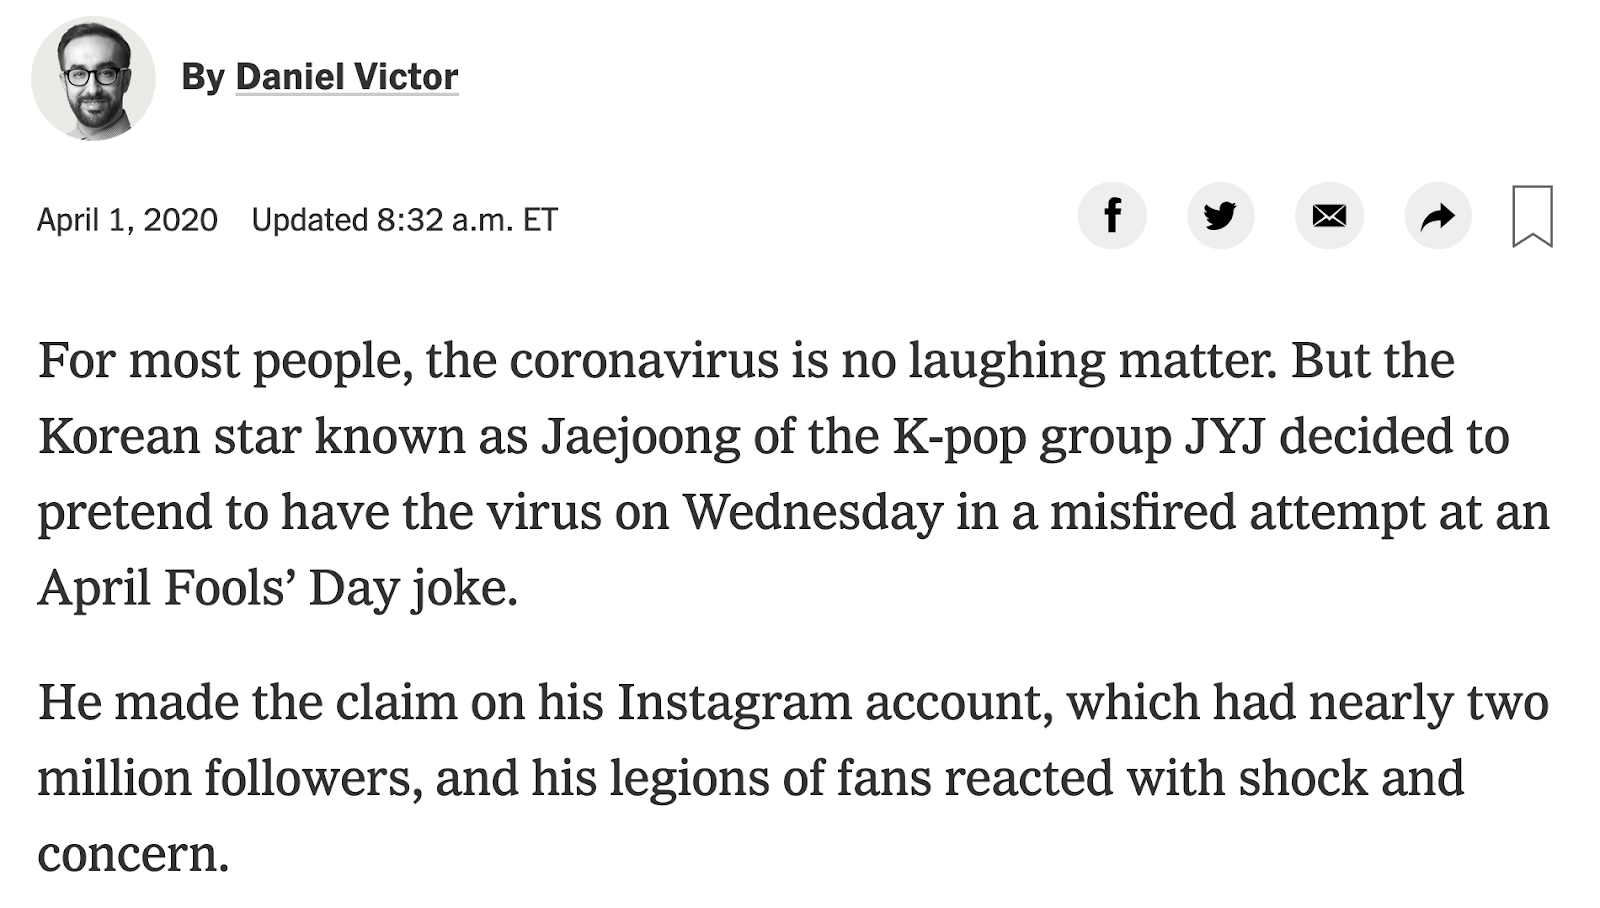Click the Updated 8:32 a.m. ET timestamp

[x=405, y=219]
